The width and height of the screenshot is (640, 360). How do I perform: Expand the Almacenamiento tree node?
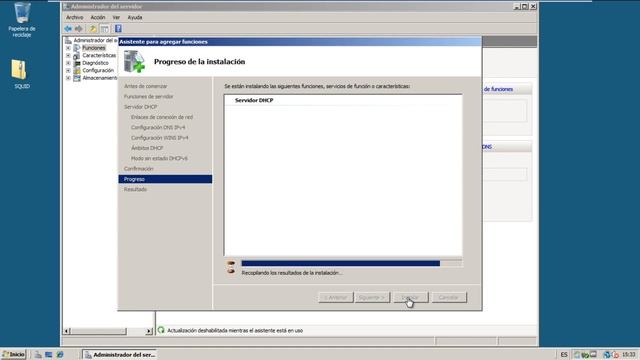[68, 78]
